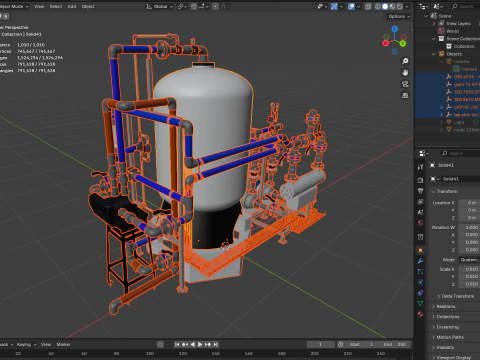Open the Object Data properties tab
Image resolution: width=480 pixels, height=360 pixels.
coord(420,303)
